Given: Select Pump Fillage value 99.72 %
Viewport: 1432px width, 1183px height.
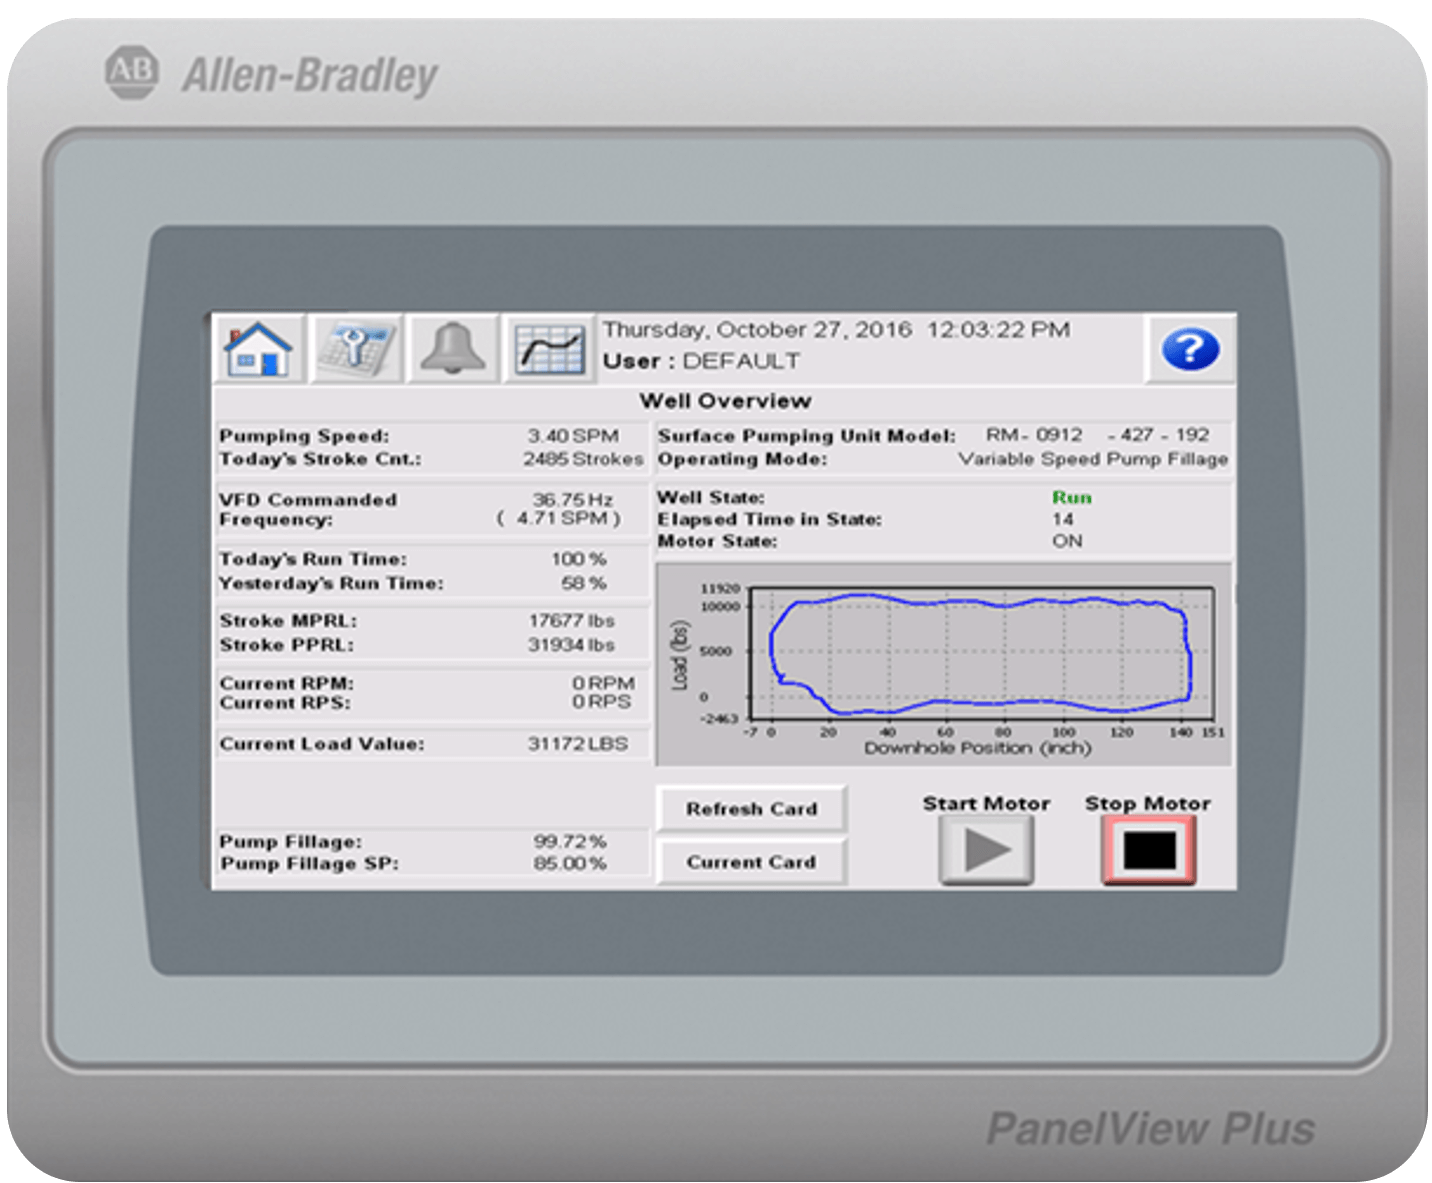Looking at the screenshot, I should pos(570,841).
